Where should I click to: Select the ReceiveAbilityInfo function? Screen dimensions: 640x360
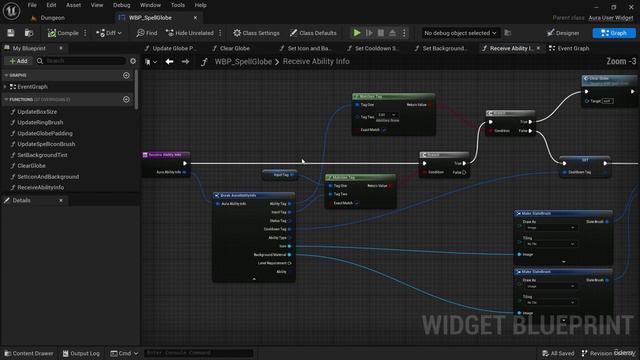click(x=40, y=187)
